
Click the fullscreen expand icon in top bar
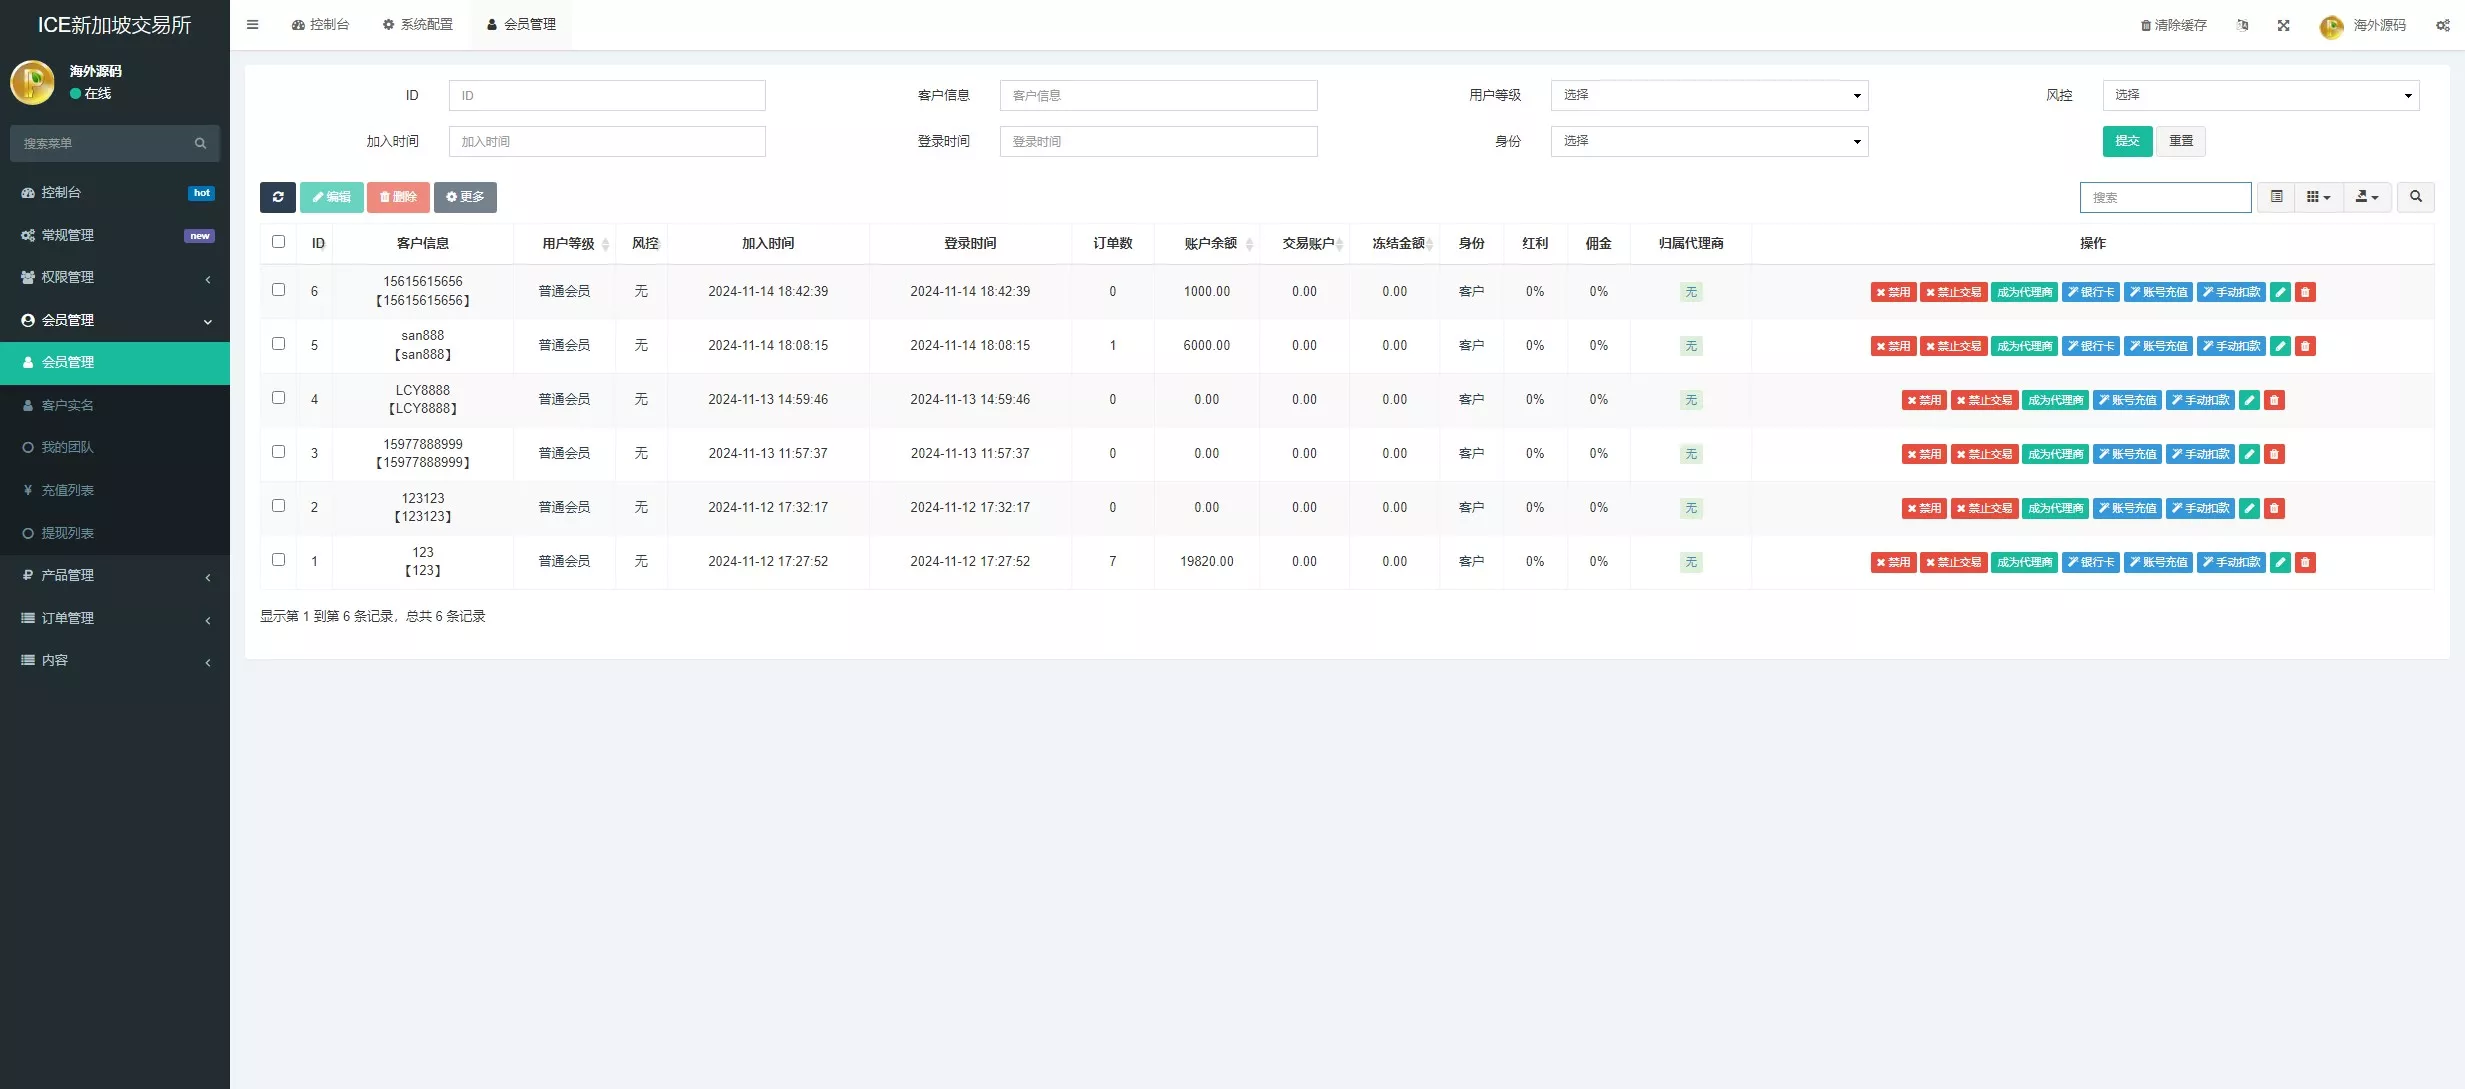[x=2284, y=25]
